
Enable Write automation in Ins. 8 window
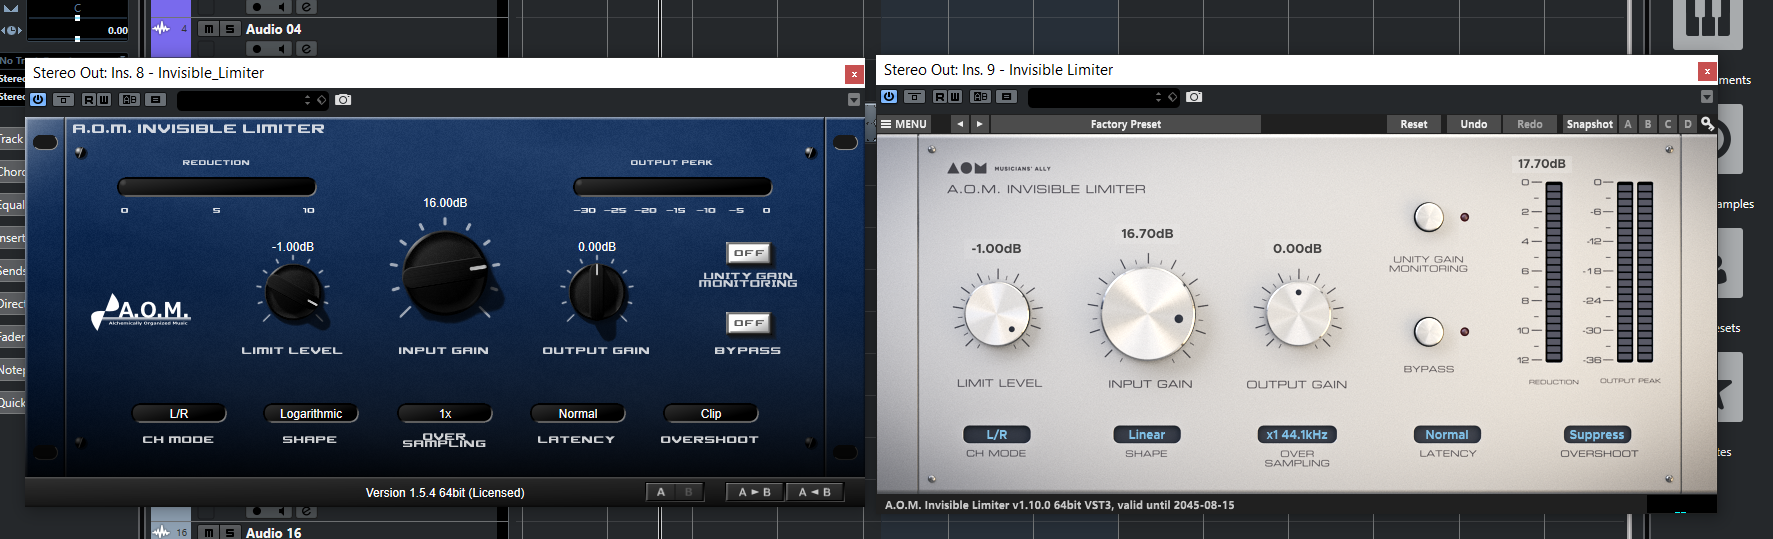[104, 100]
